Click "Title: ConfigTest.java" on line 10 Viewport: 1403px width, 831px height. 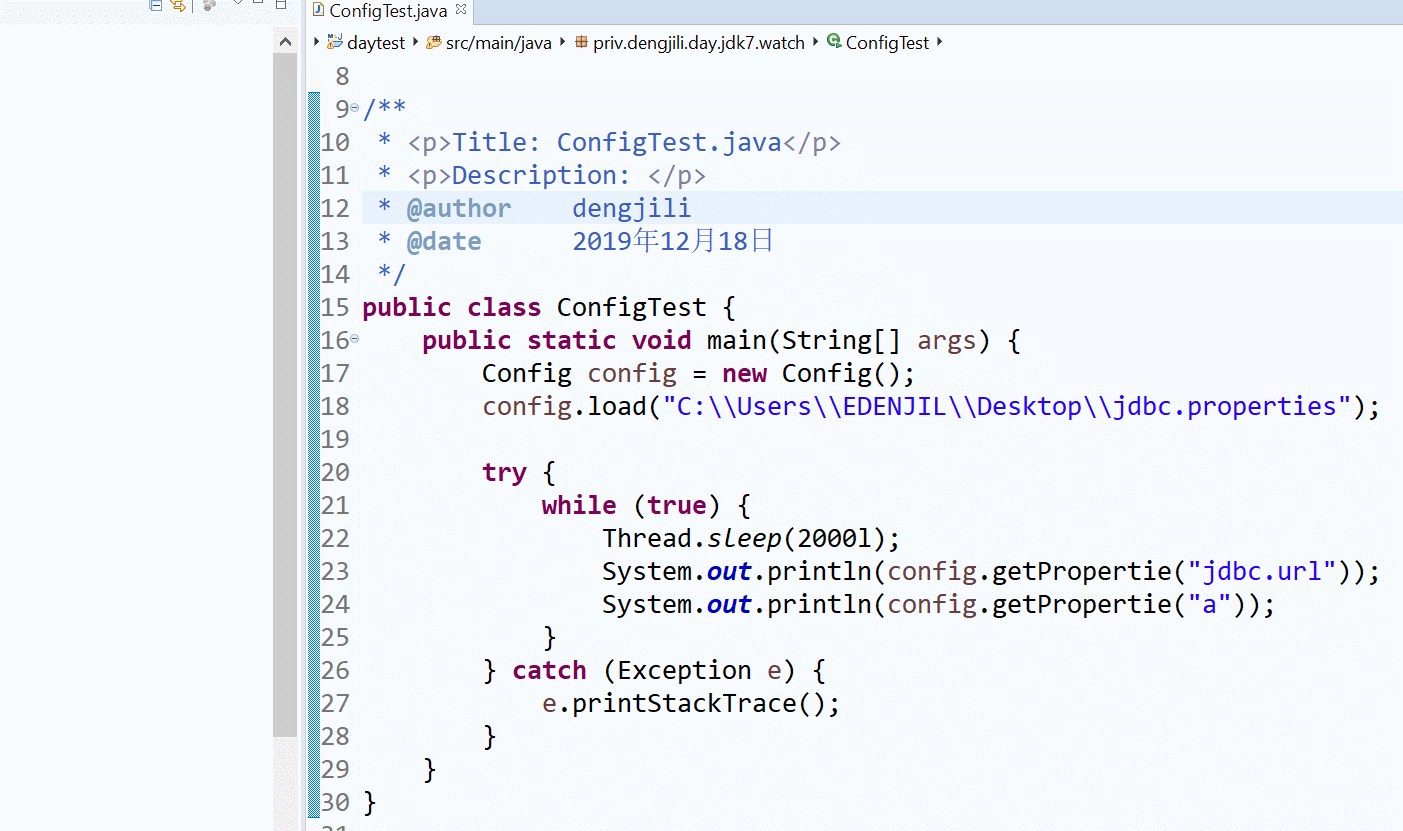(x=617, y=142)
